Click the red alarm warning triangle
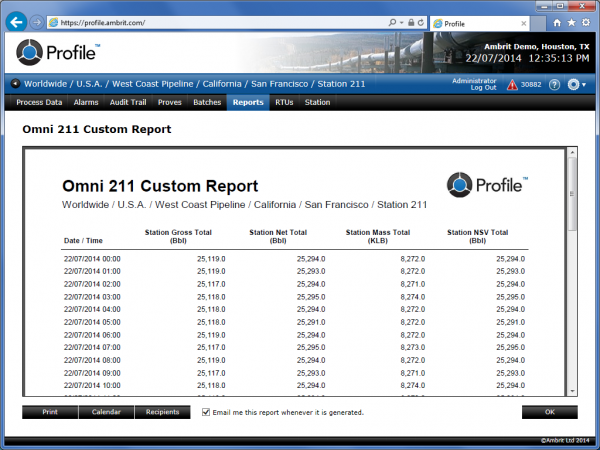 point(512,85)
